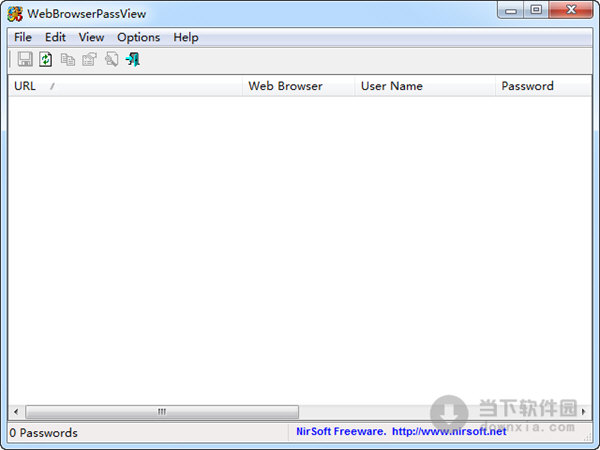The image size is (600, 450).
Task: Open the View menu
Action: (x=91, y=38)
